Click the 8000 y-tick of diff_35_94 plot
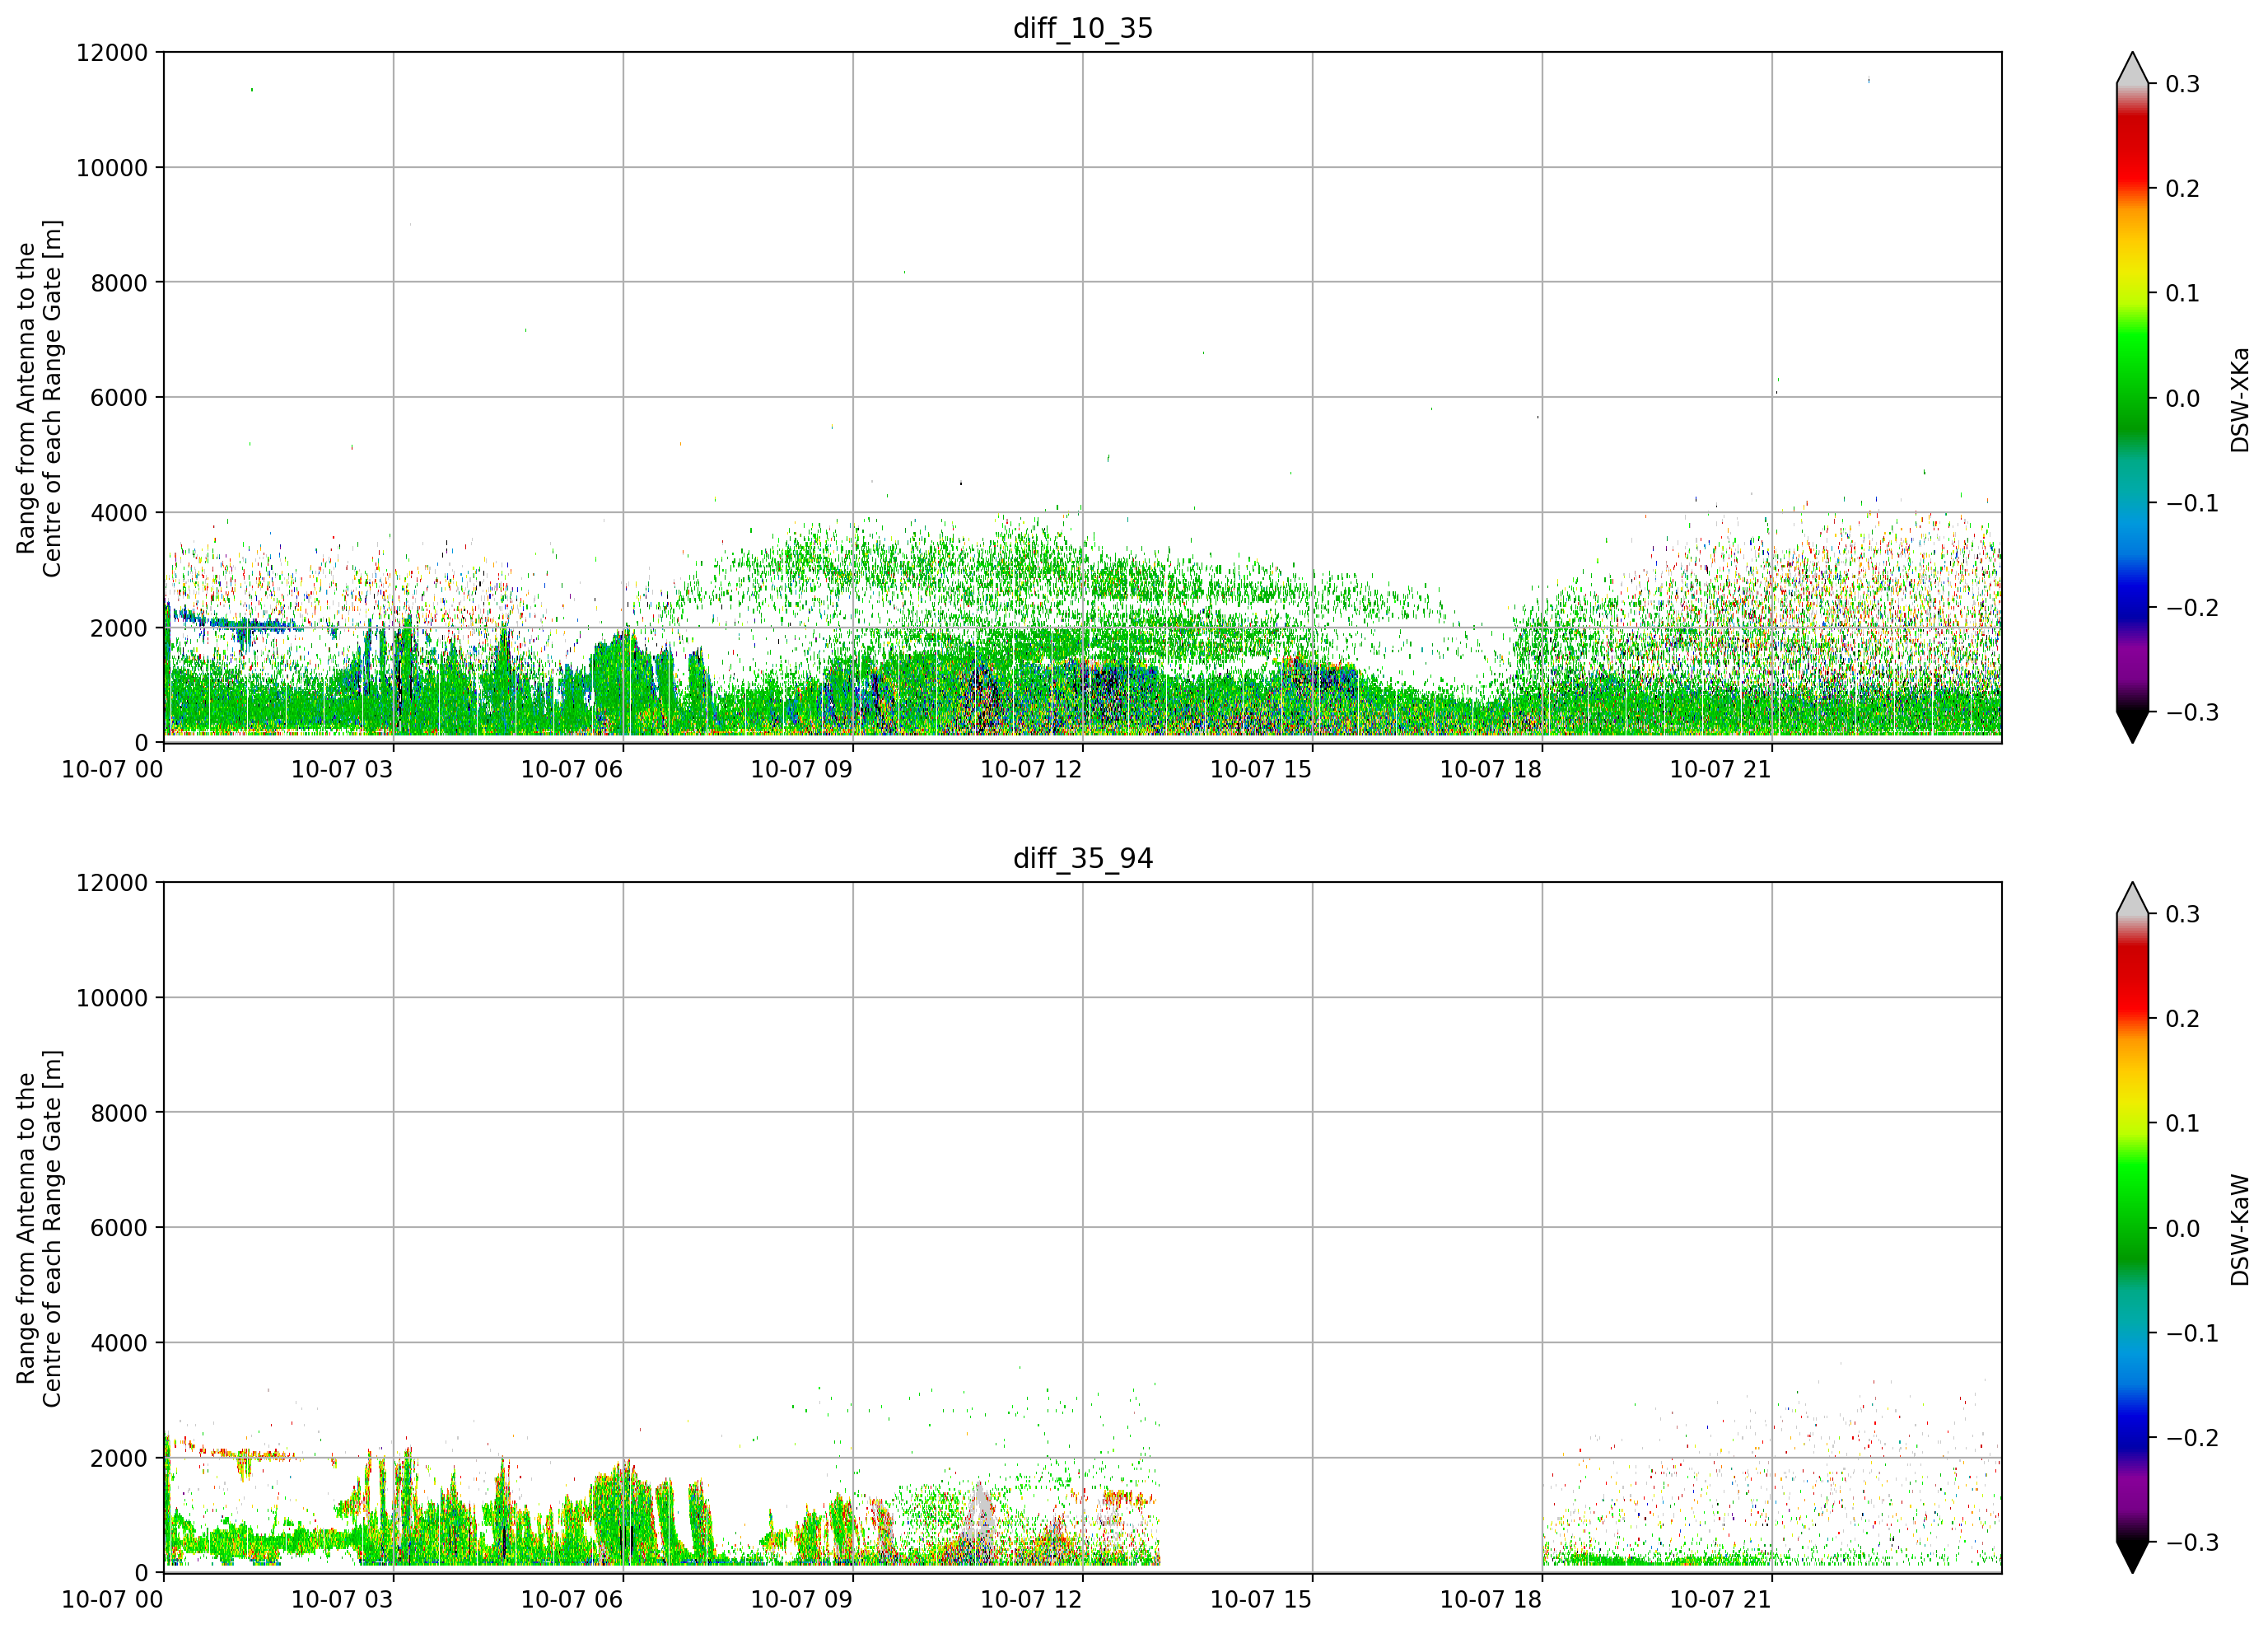Viewport: 2268px width, 1629px height. [118, 1112]
